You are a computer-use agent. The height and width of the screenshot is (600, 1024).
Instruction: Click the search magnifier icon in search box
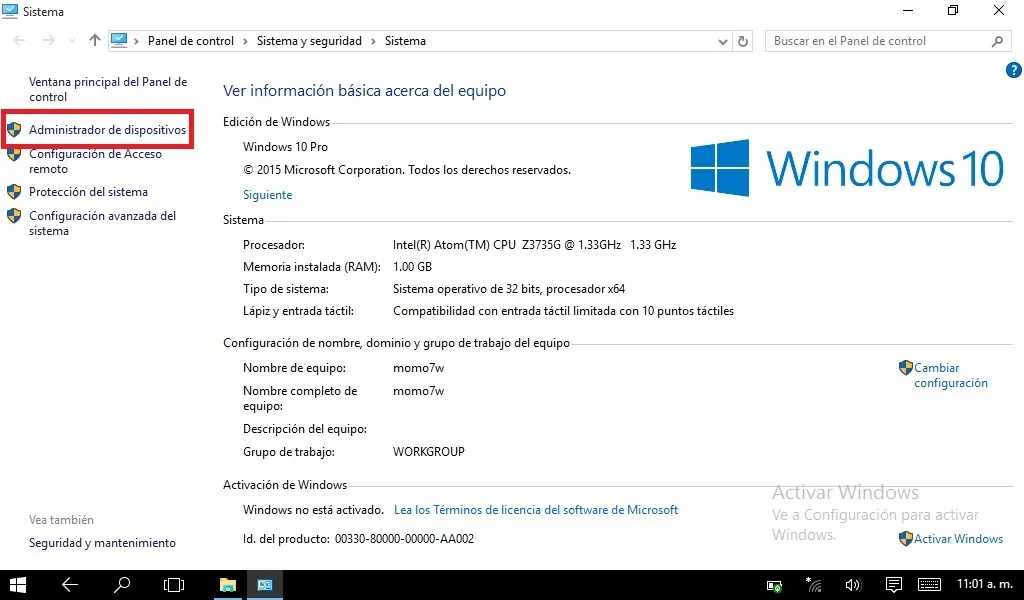997,41
